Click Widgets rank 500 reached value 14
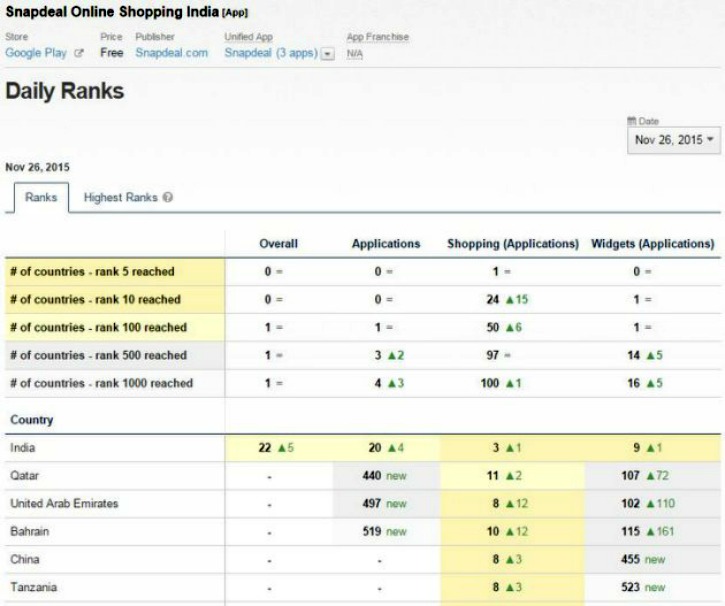The width and height of the screenshot is (725, 606). [633, 355]
